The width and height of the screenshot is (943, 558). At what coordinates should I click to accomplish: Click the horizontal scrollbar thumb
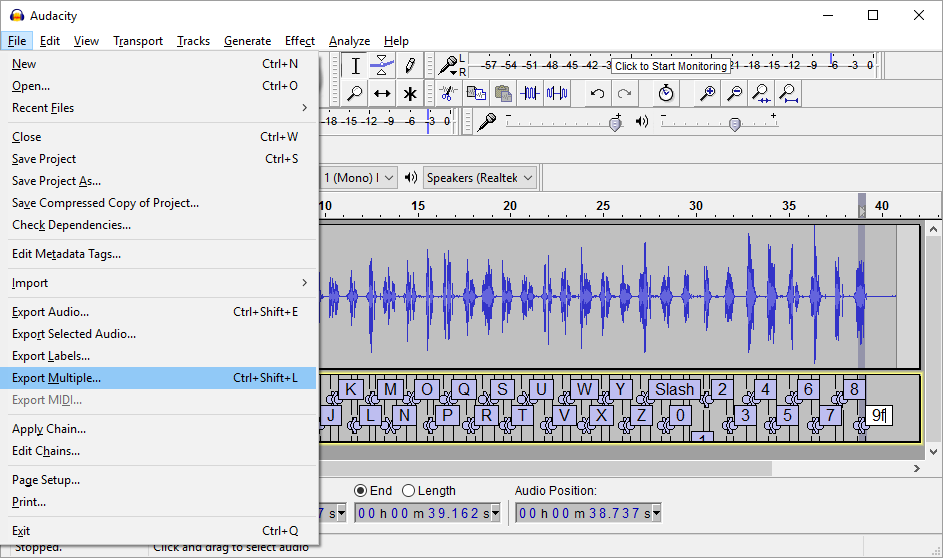[x=545, y=468]
